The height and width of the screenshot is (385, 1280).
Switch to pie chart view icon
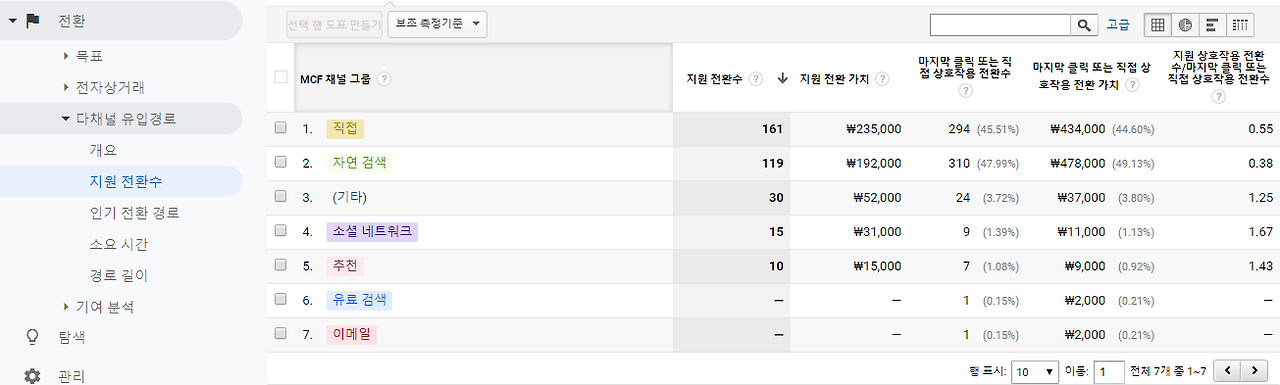(x=1184, y=25)
